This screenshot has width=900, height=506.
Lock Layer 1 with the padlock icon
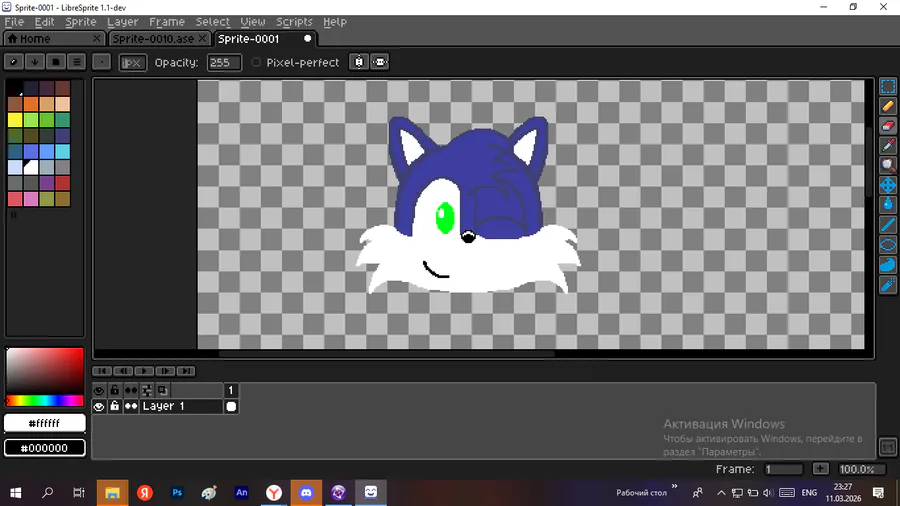pyautogui.click(x=115, y=407)
